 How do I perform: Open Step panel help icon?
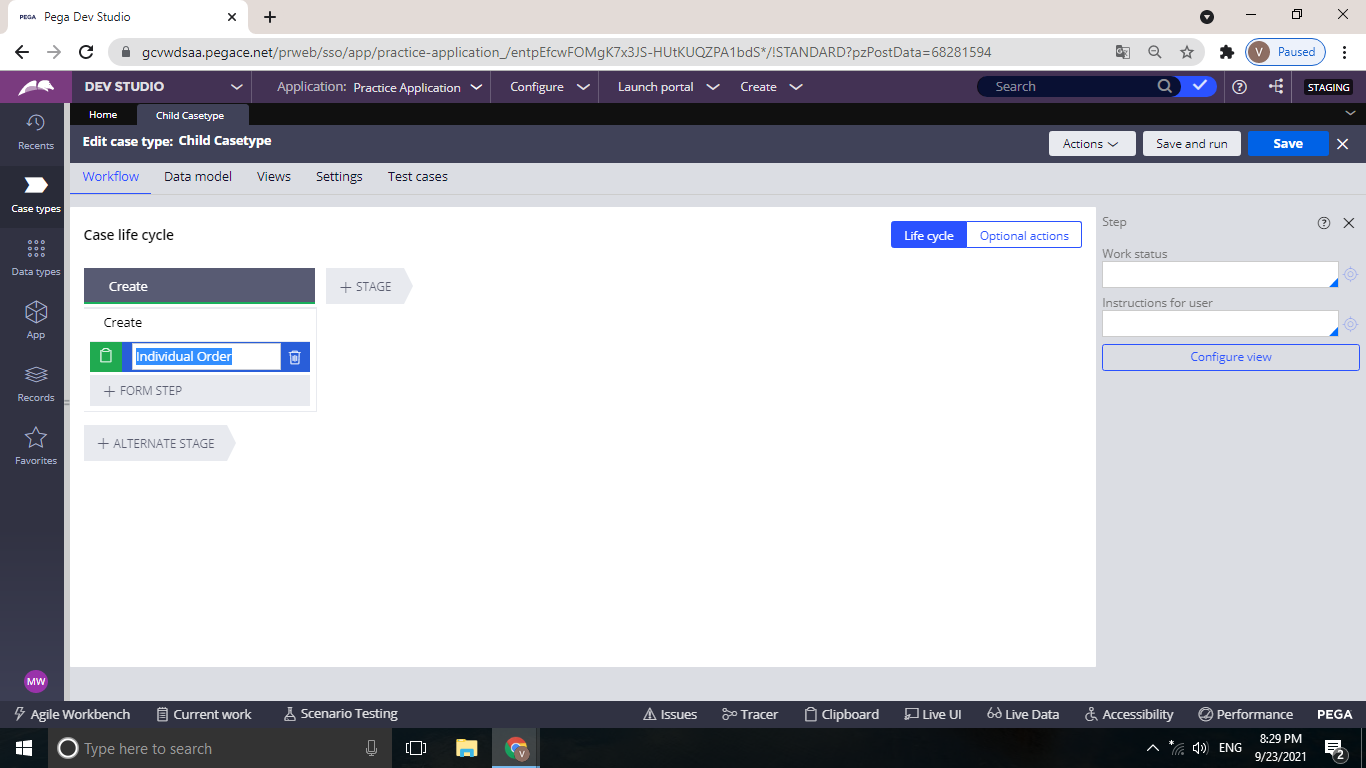[x=1324, y=223]
